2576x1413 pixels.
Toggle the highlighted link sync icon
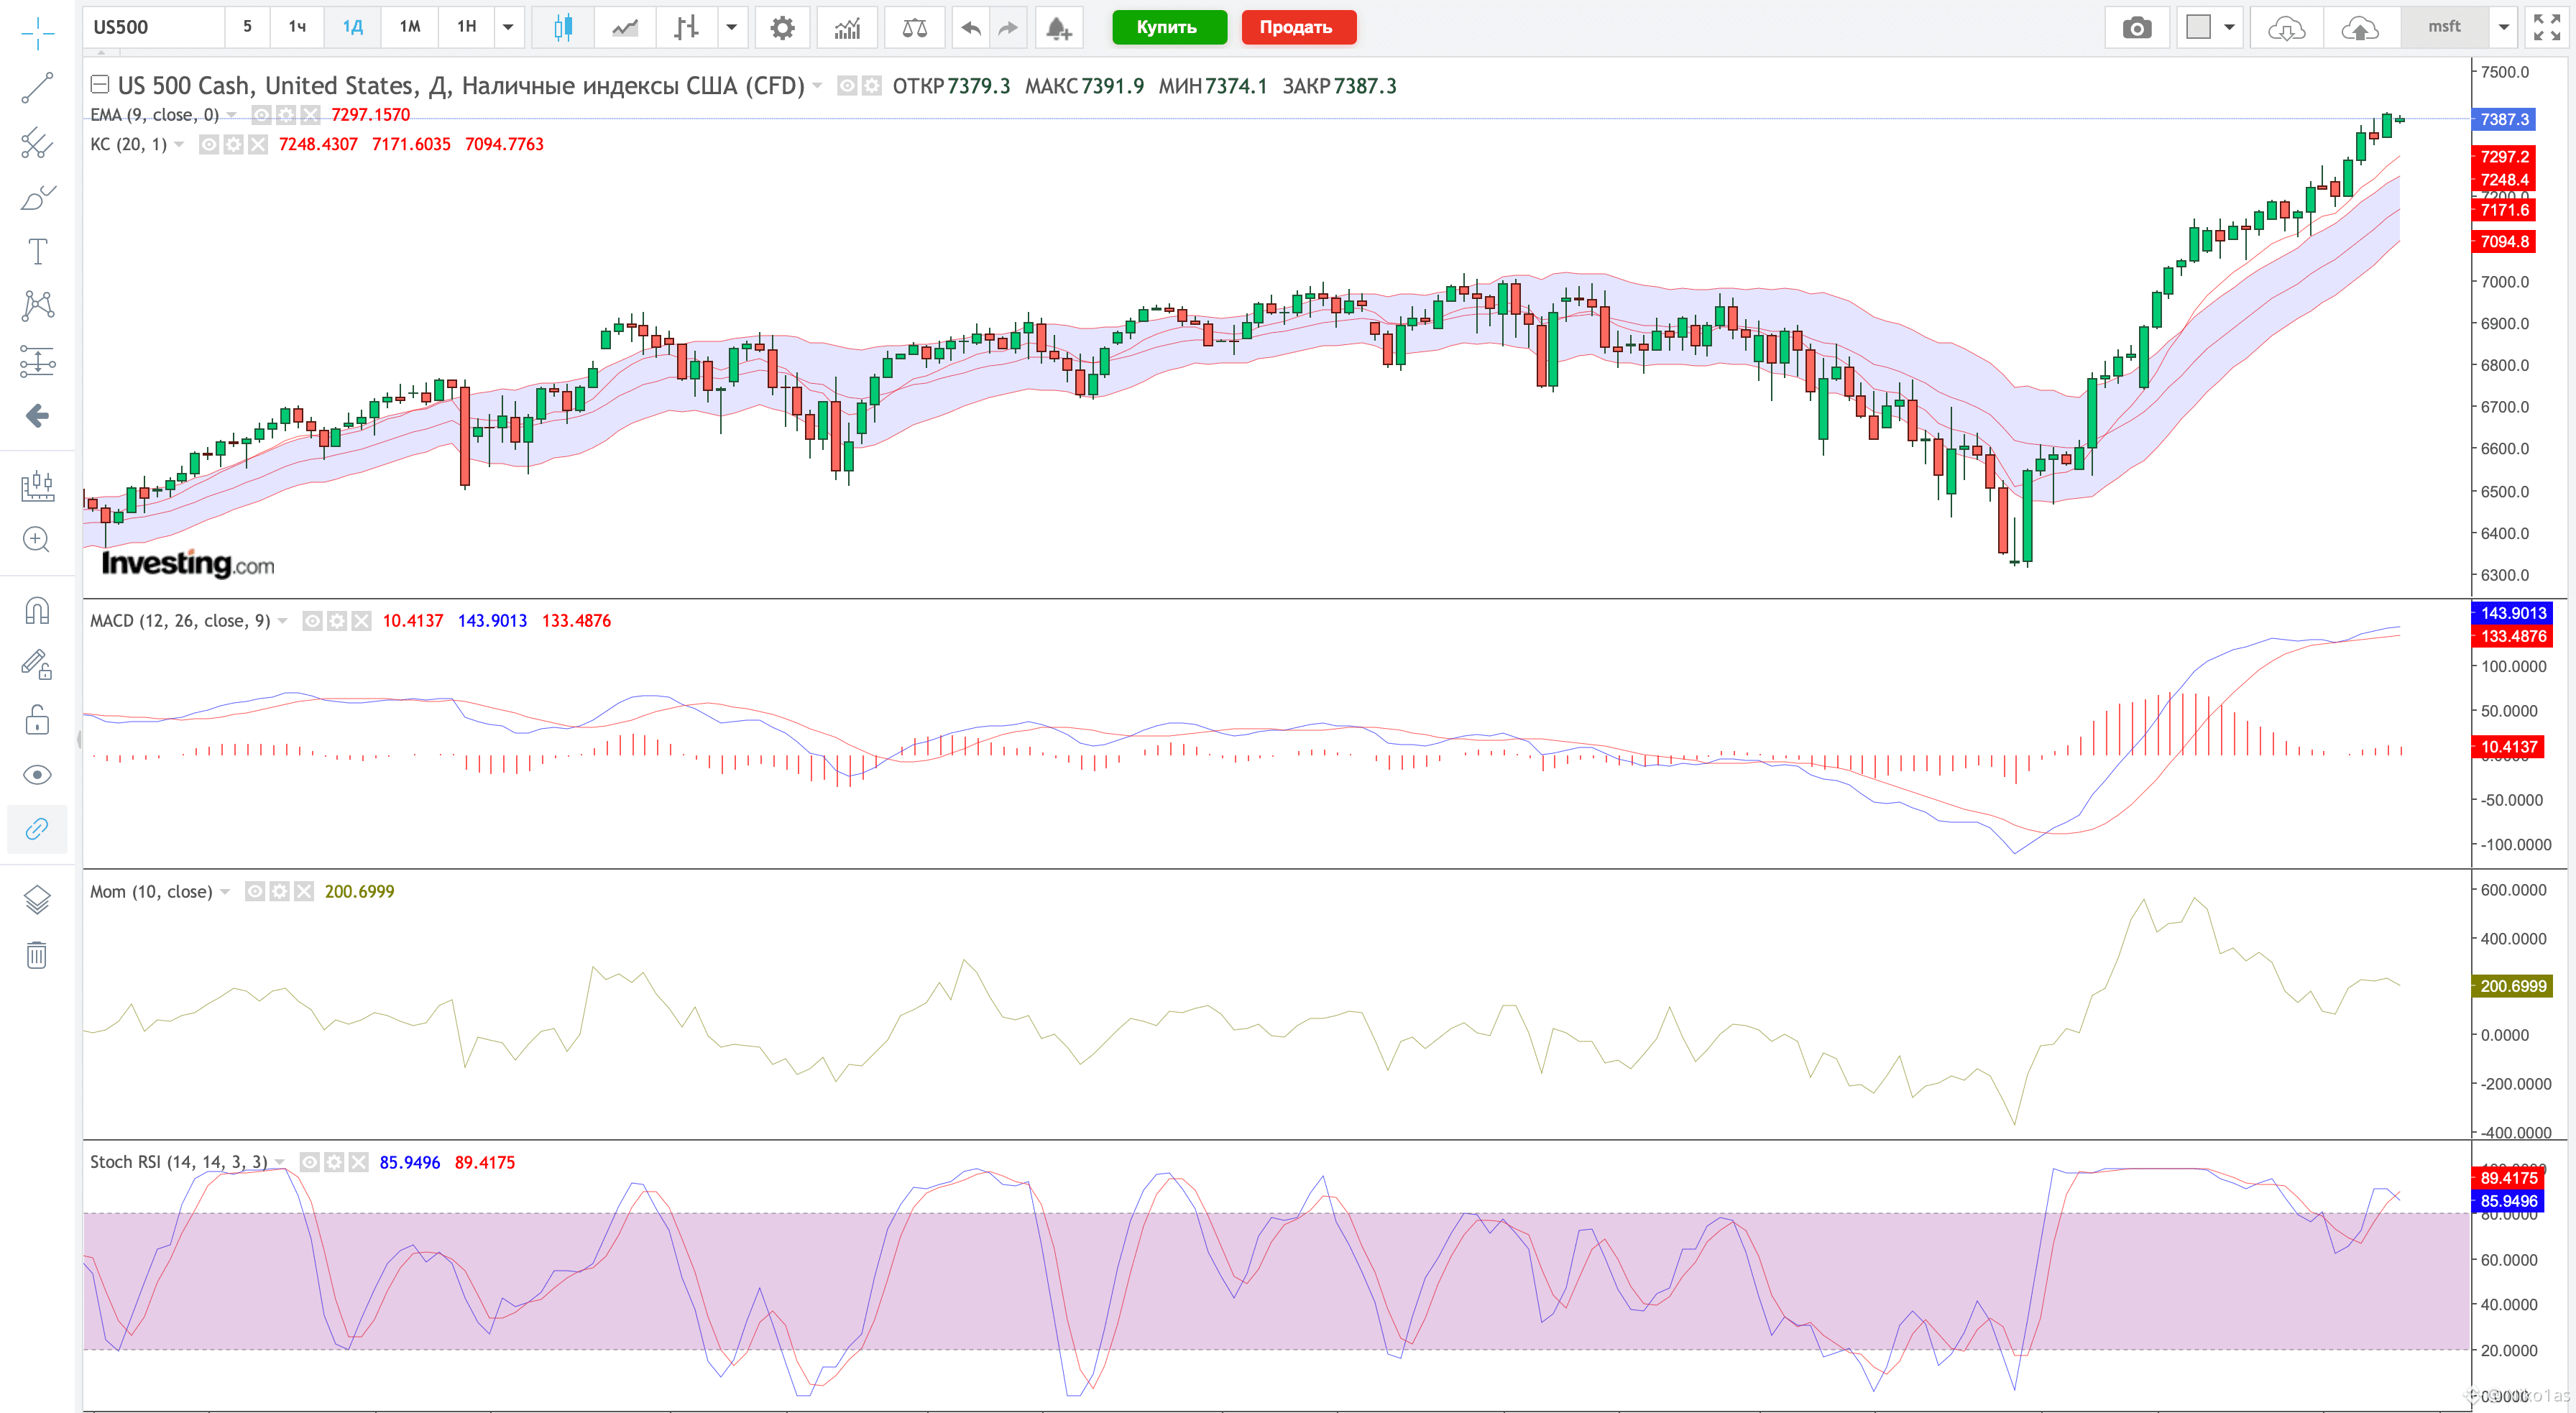coord(37,829)
